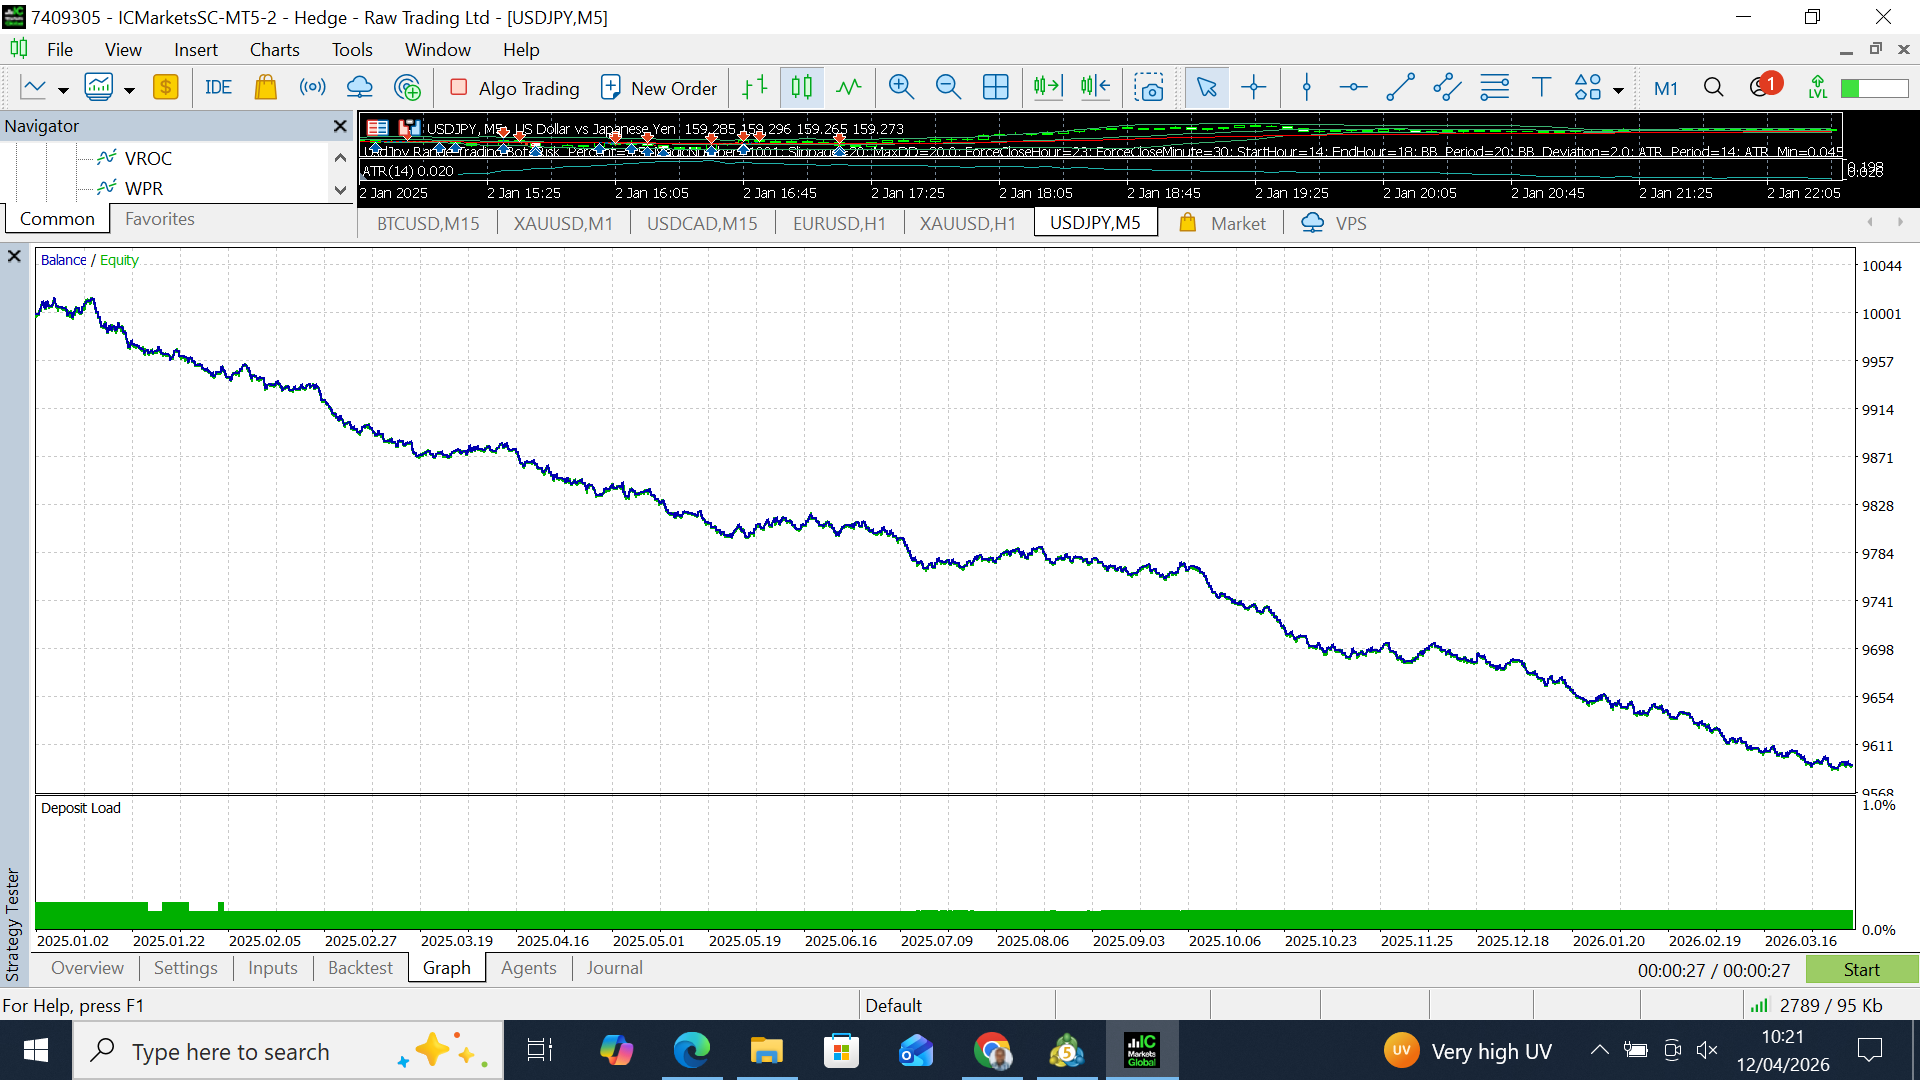Select the text label tool
The height and width of the screenshot is (1080, 1920).
point(1541,88)
